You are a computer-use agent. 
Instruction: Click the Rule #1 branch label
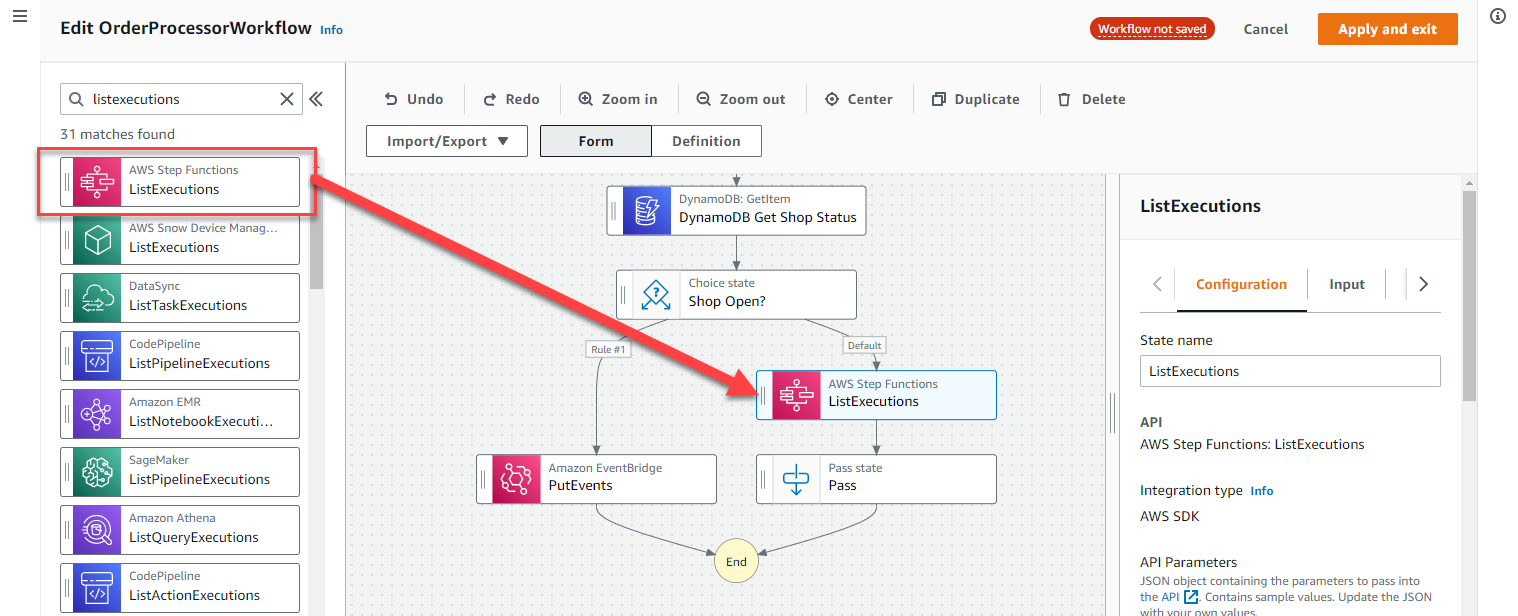[608, 349]
